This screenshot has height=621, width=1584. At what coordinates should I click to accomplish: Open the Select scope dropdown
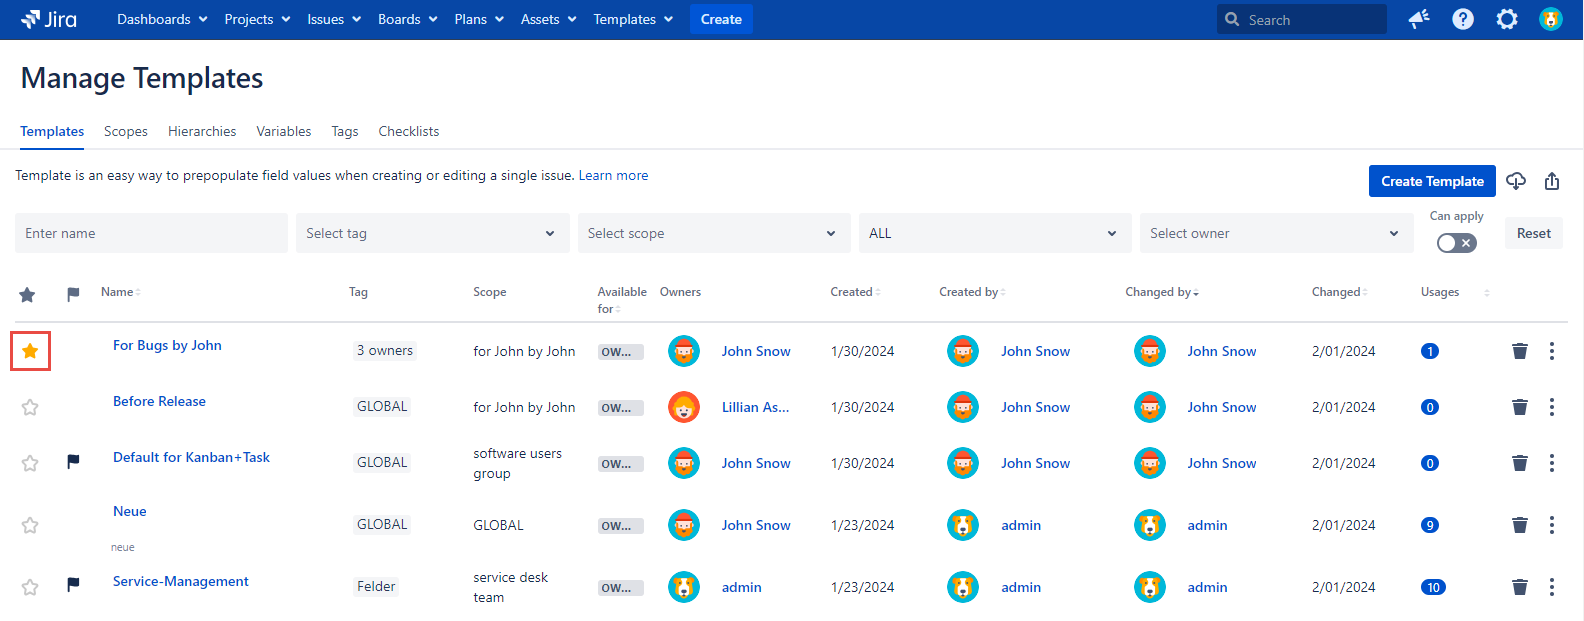[713, 233]
